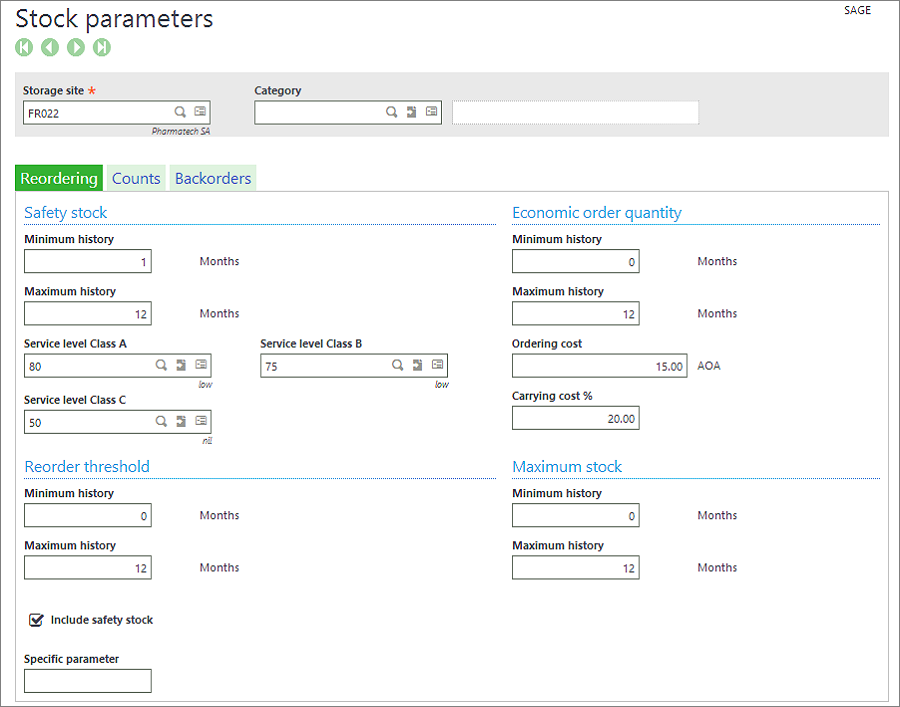Search Service level Class B with magnifier
900x707 pixels.
click(x=397, y=365)
